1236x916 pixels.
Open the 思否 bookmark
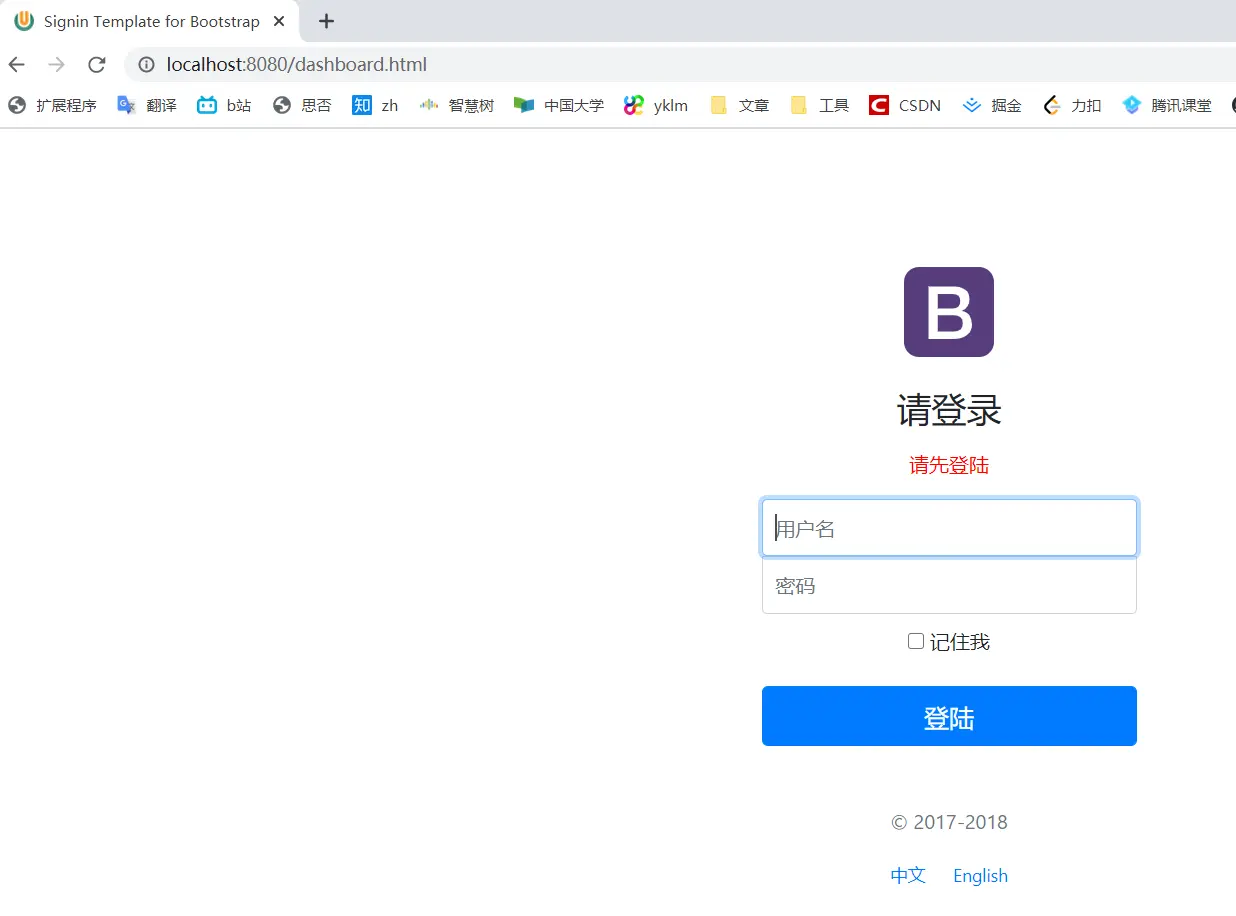pyautogui.click(x=302, y=105)
